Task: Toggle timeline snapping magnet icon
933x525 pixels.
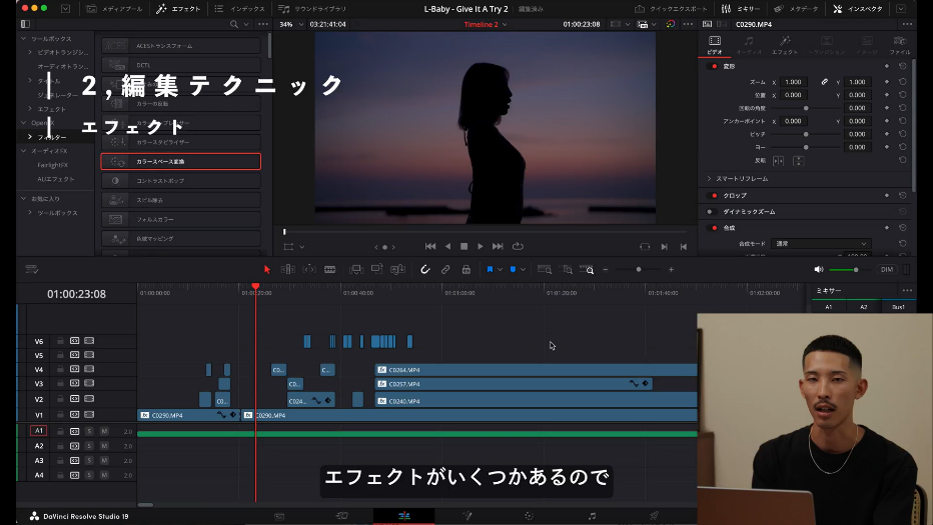Action: click(425, 269)
